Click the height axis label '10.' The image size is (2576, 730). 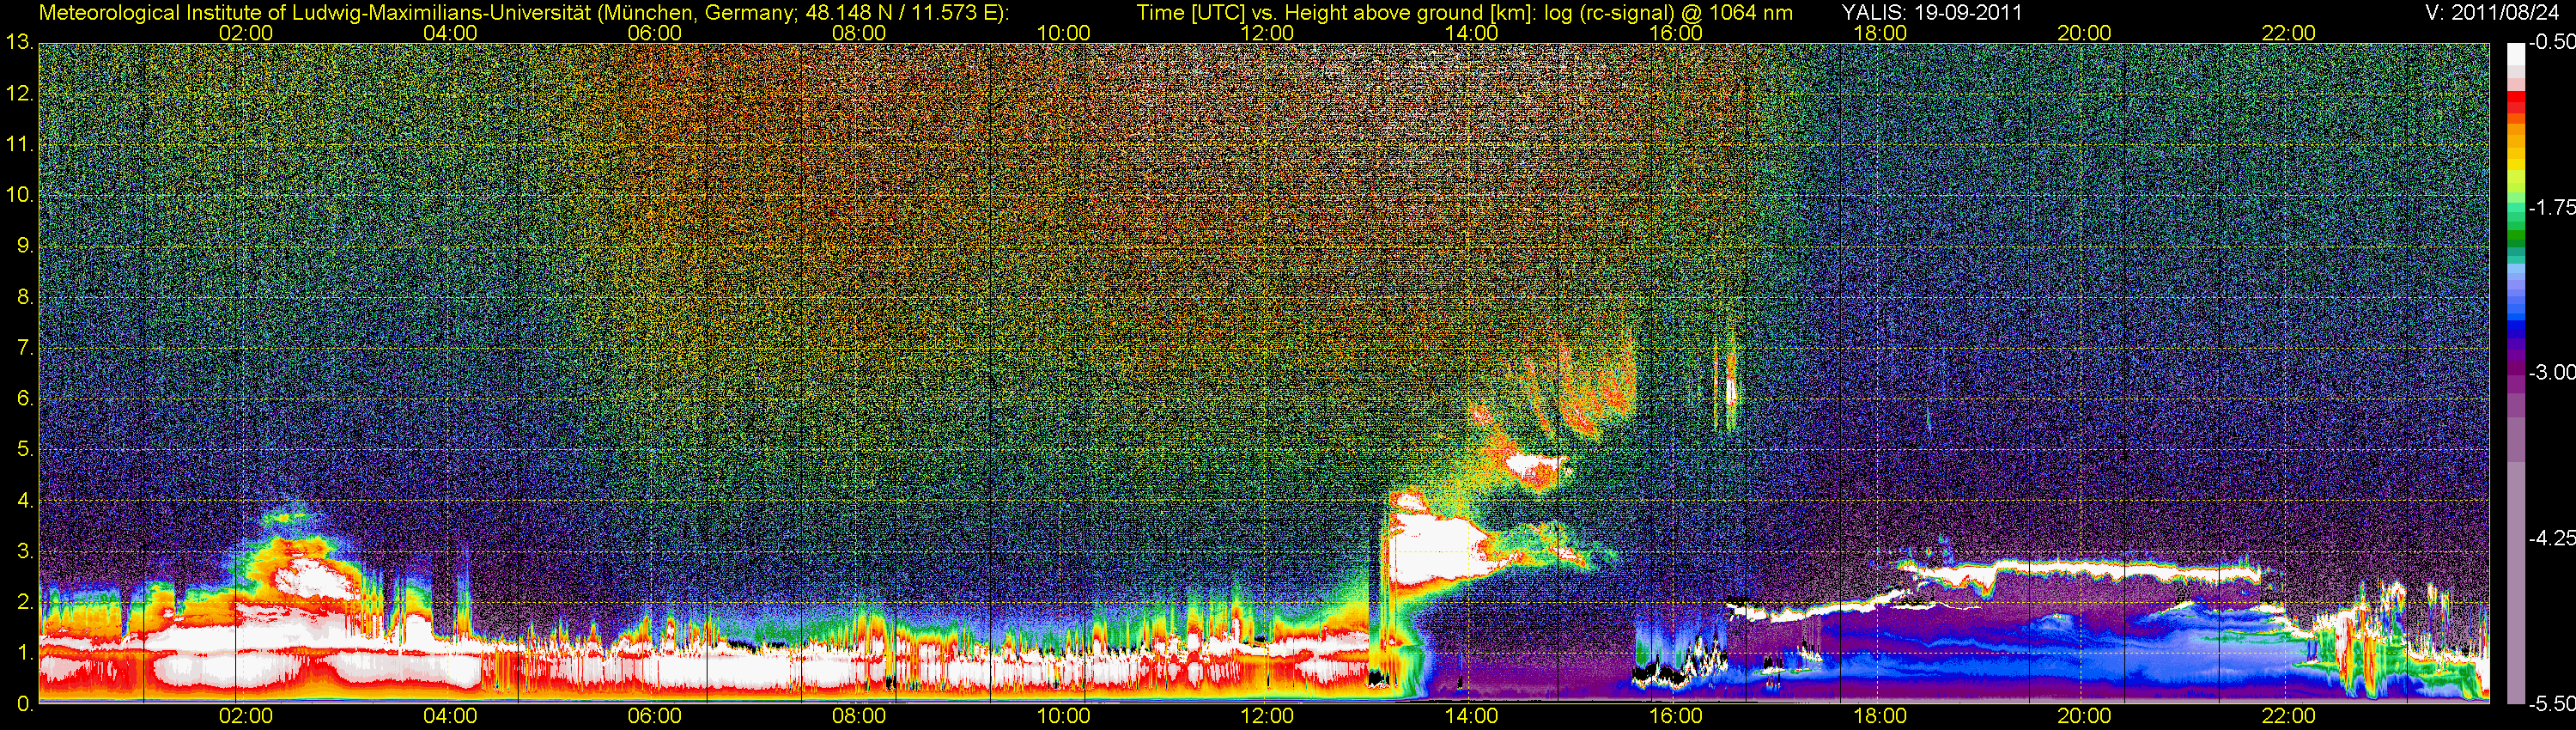[19, 195]
